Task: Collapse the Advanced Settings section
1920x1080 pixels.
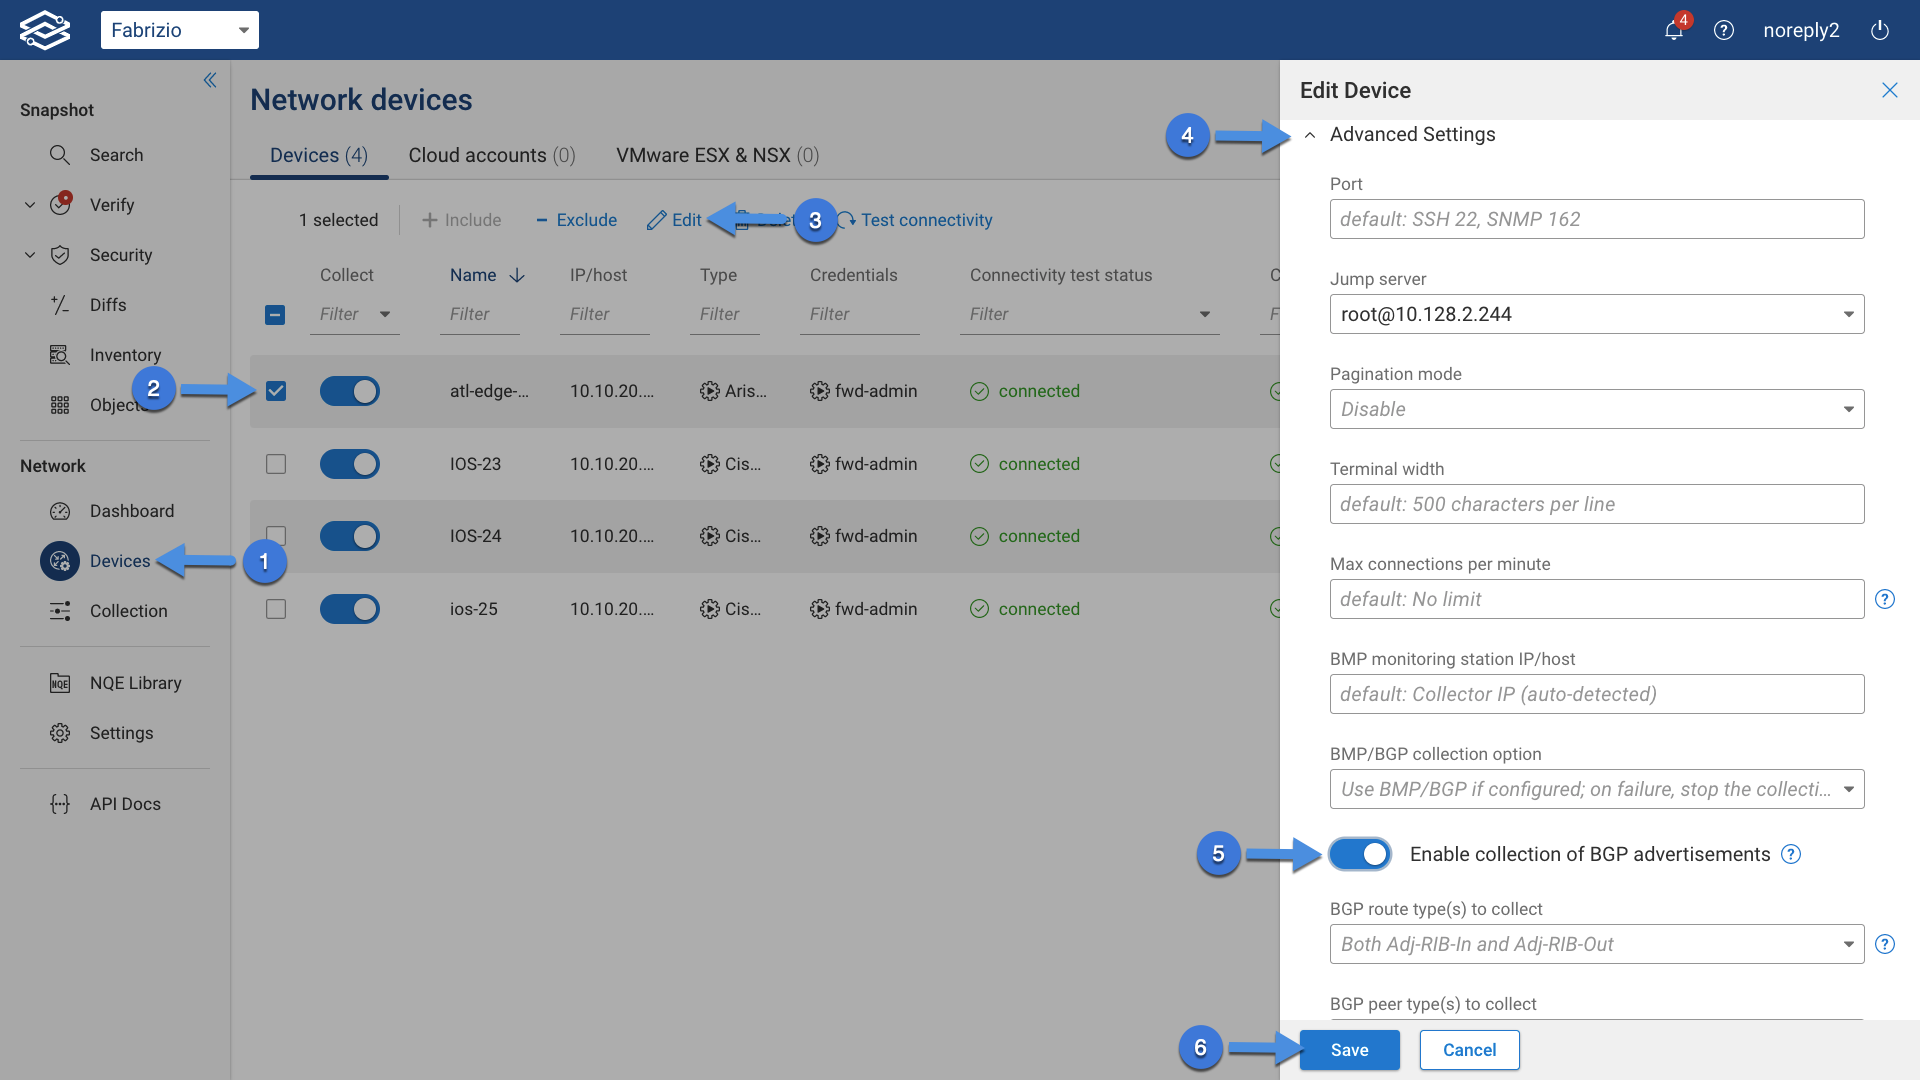Action: point(1311,134)
